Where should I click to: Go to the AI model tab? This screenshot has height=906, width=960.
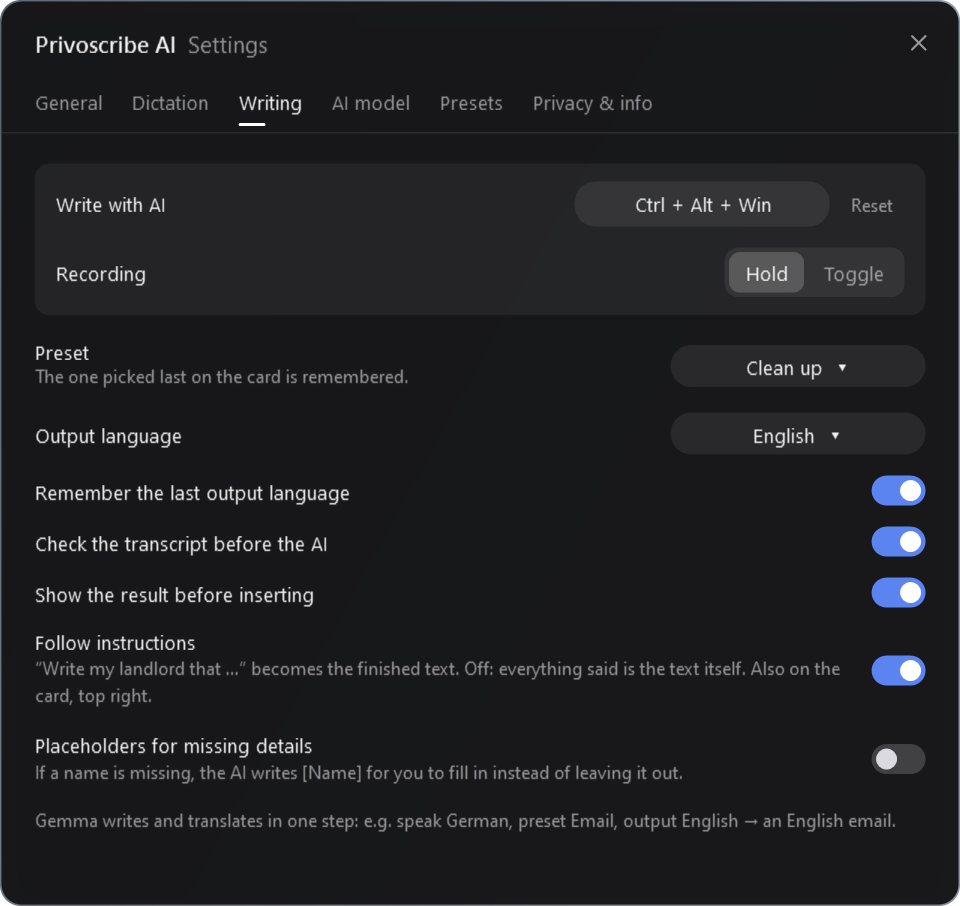[370, 103]
